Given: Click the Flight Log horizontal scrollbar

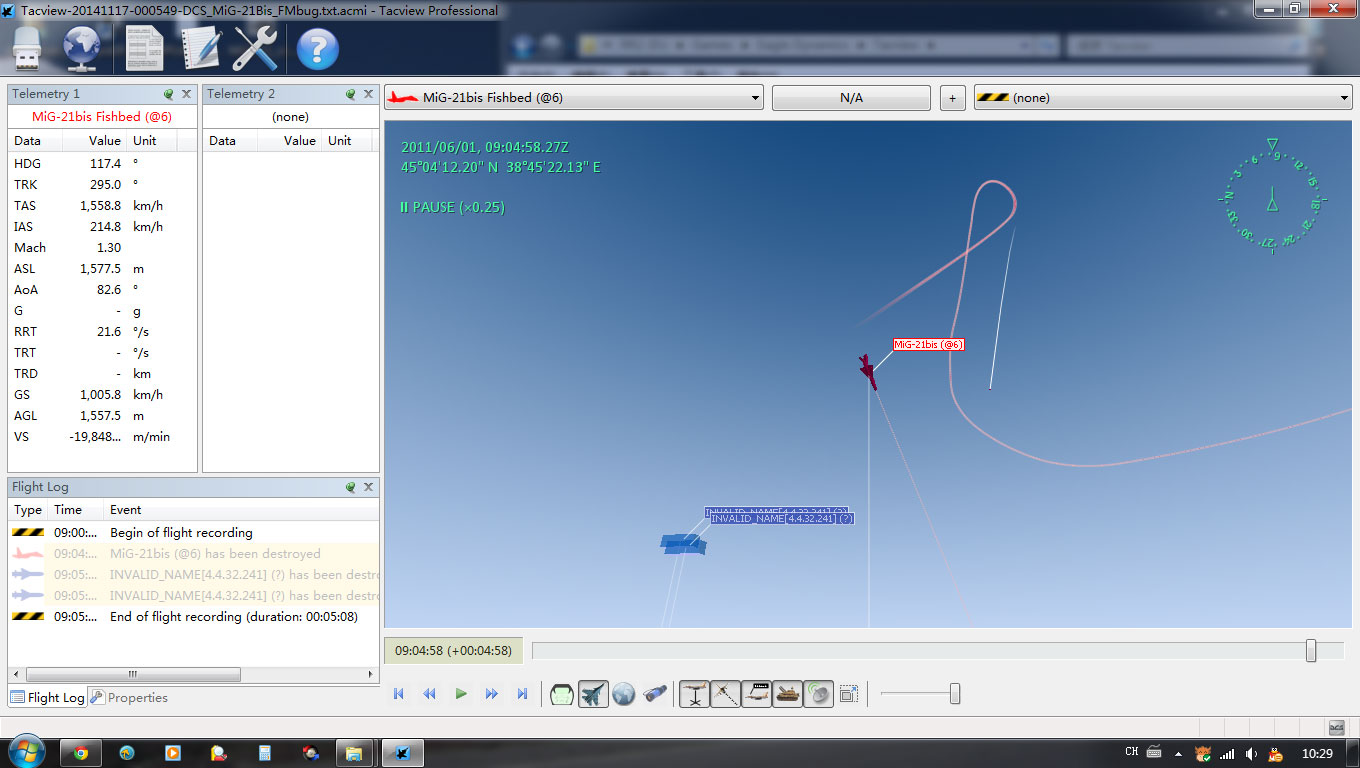Looking at the screenshot, I should click(x=133, y=675).
